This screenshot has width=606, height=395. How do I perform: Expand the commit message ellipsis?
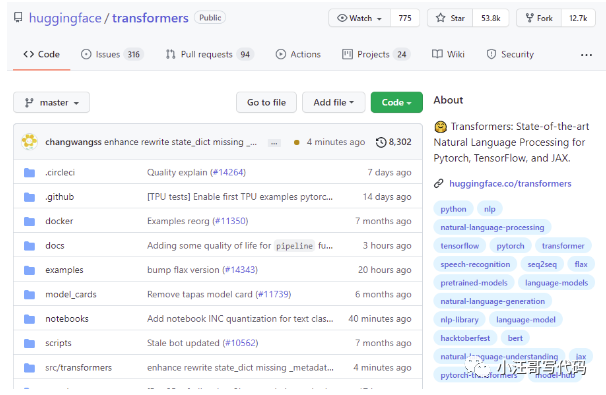click(x=274, y=143)
